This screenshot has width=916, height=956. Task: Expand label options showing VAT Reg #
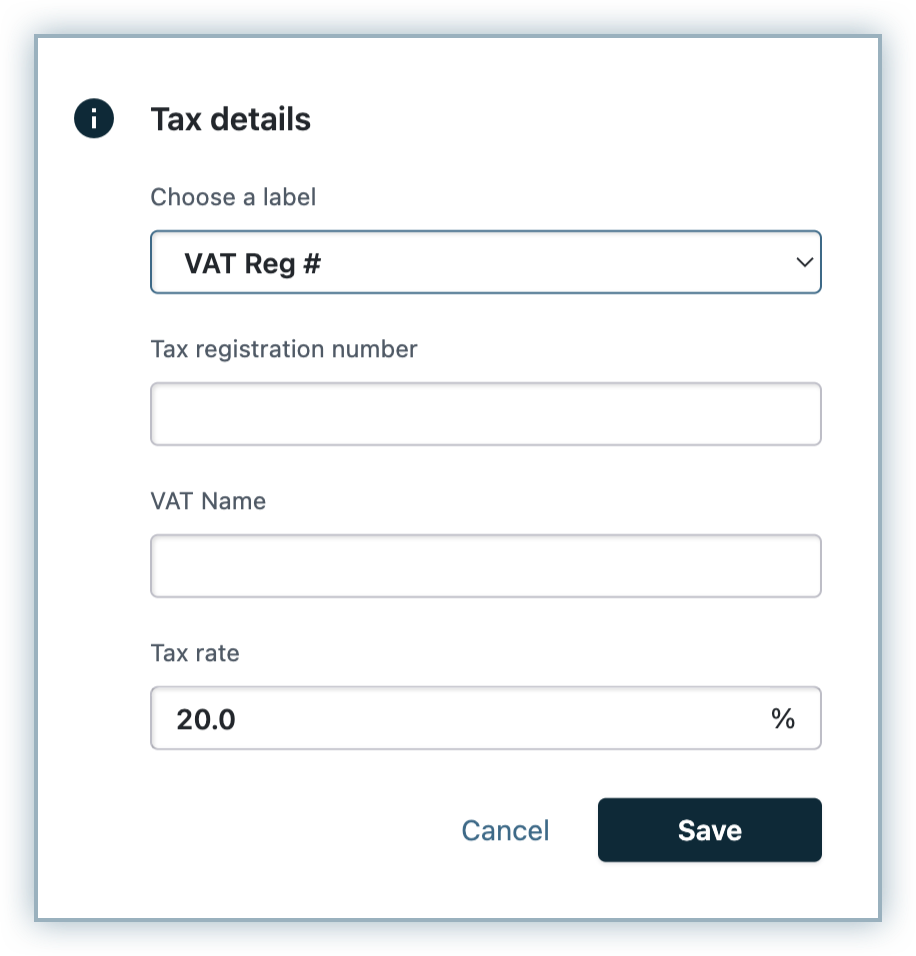pyautogui.click(x=485, y=263)
